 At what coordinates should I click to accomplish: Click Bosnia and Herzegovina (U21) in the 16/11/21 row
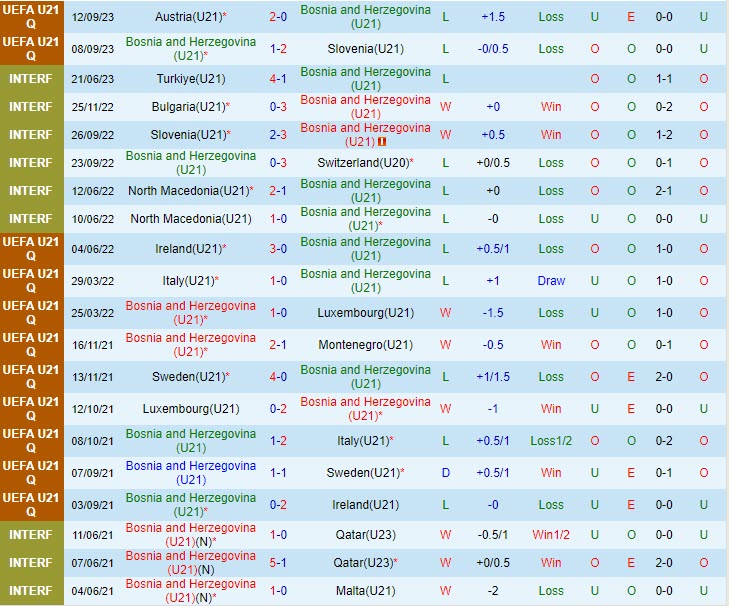(x=191, y=345)
